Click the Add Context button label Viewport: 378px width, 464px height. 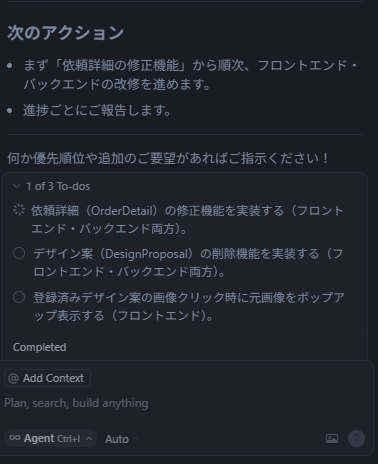[x=53, y=378]
